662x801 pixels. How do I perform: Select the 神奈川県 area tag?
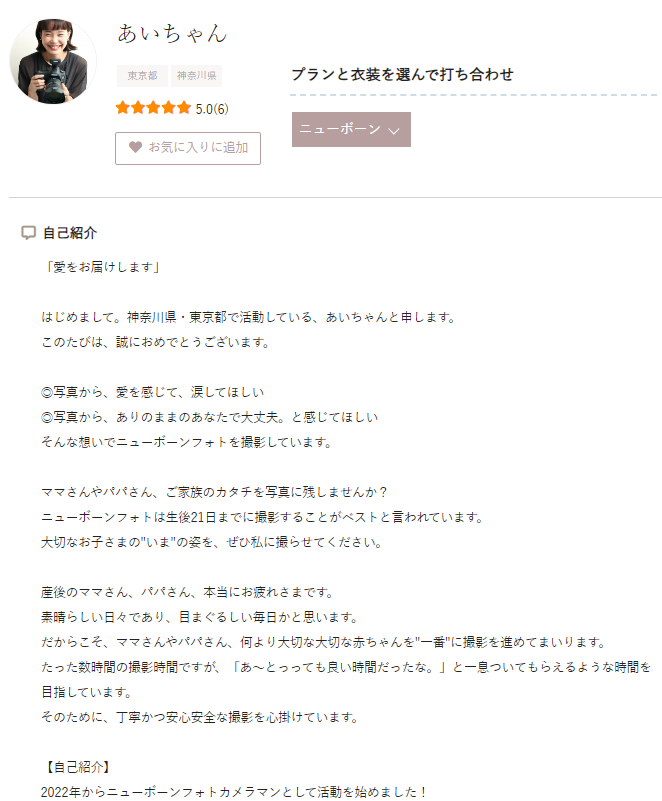[196, 76]
